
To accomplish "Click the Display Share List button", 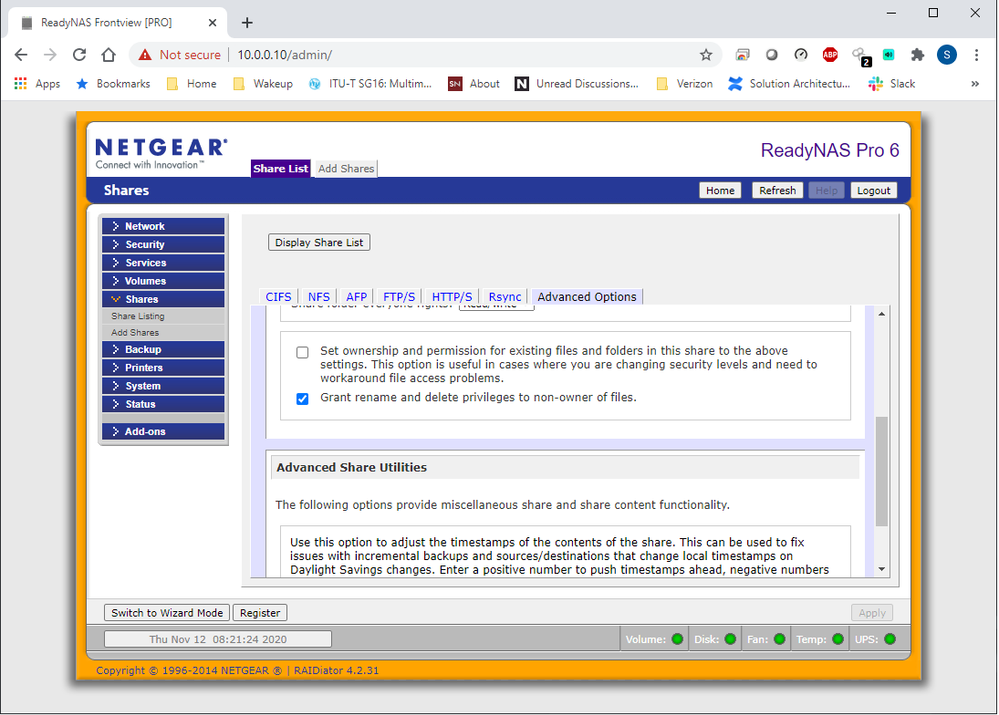I will [x=318, y=242].
